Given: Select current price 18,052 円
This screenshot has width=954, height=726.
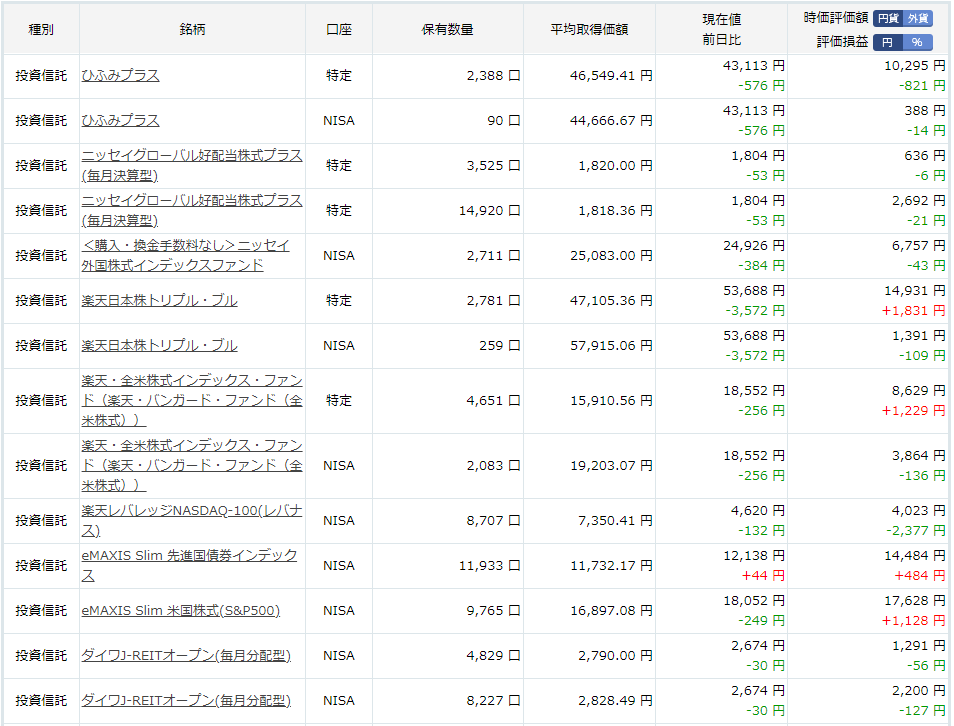Looking at the screenshot, I should click(754, 601).
